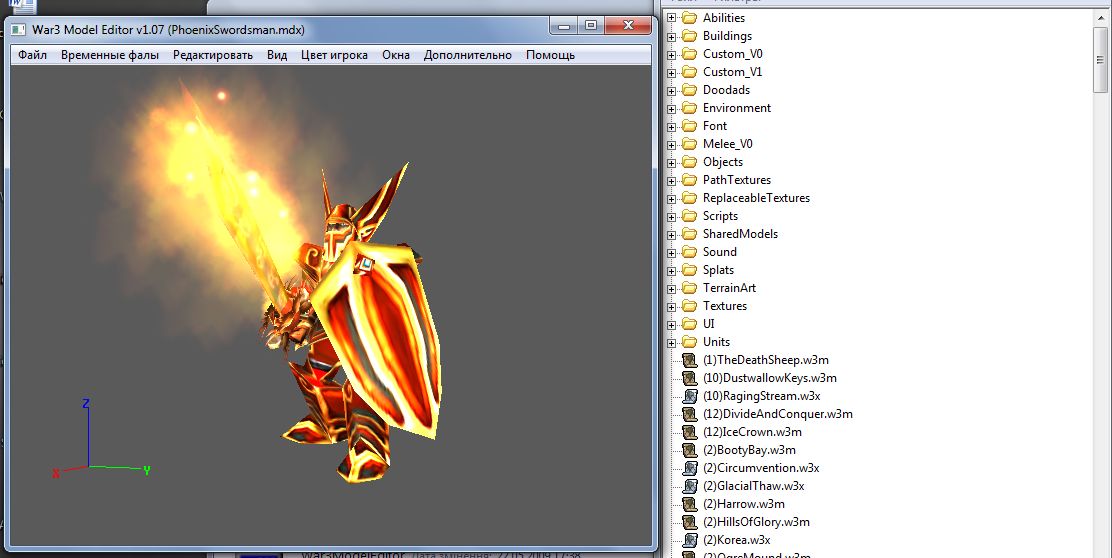This screenshot has height=558, width=1112.
Task: Click the map icon for (2)Harrow.w3m
Action: (689, 504)
